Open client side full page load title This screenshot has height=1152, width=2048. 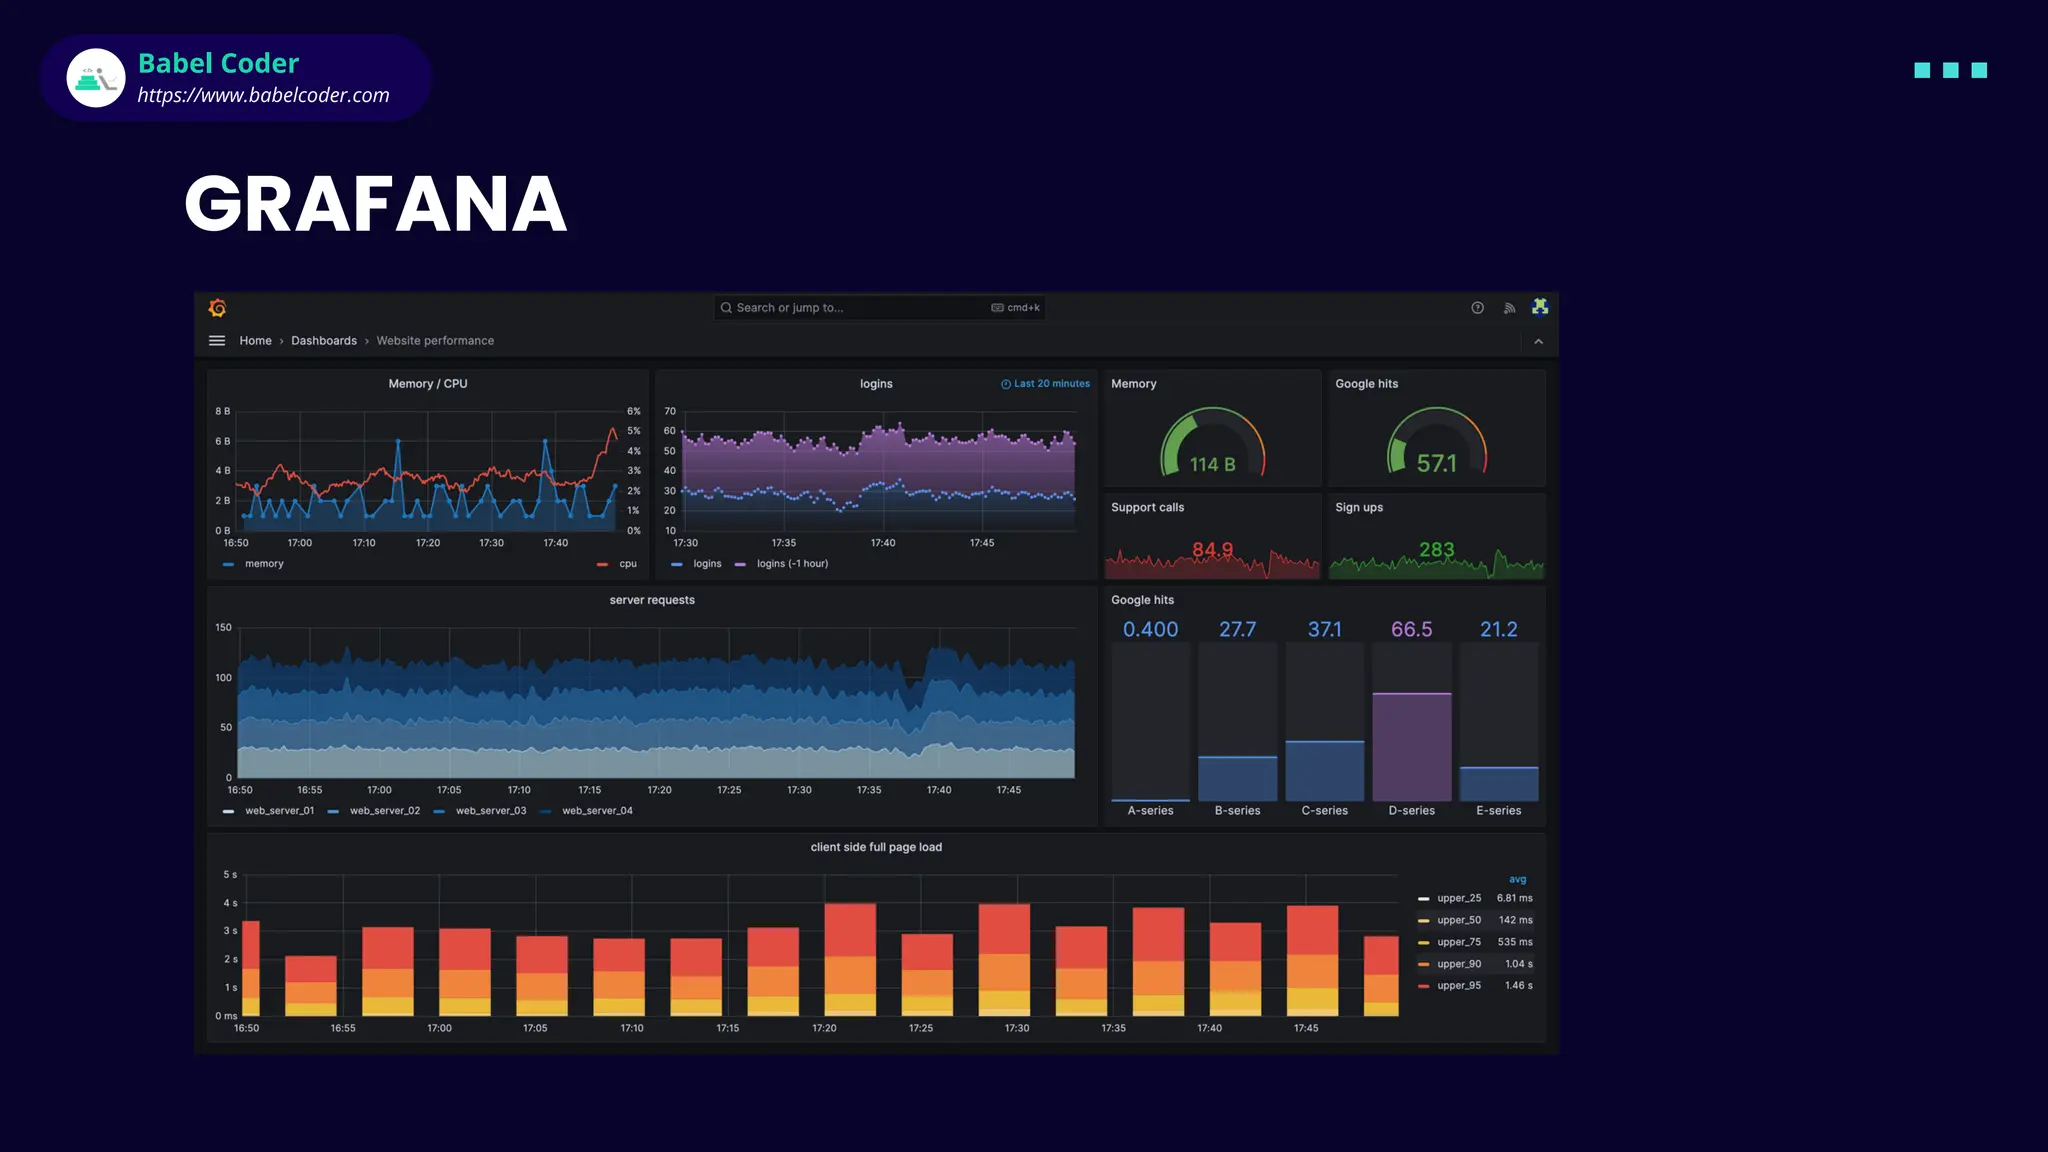(x=876, y=847)
